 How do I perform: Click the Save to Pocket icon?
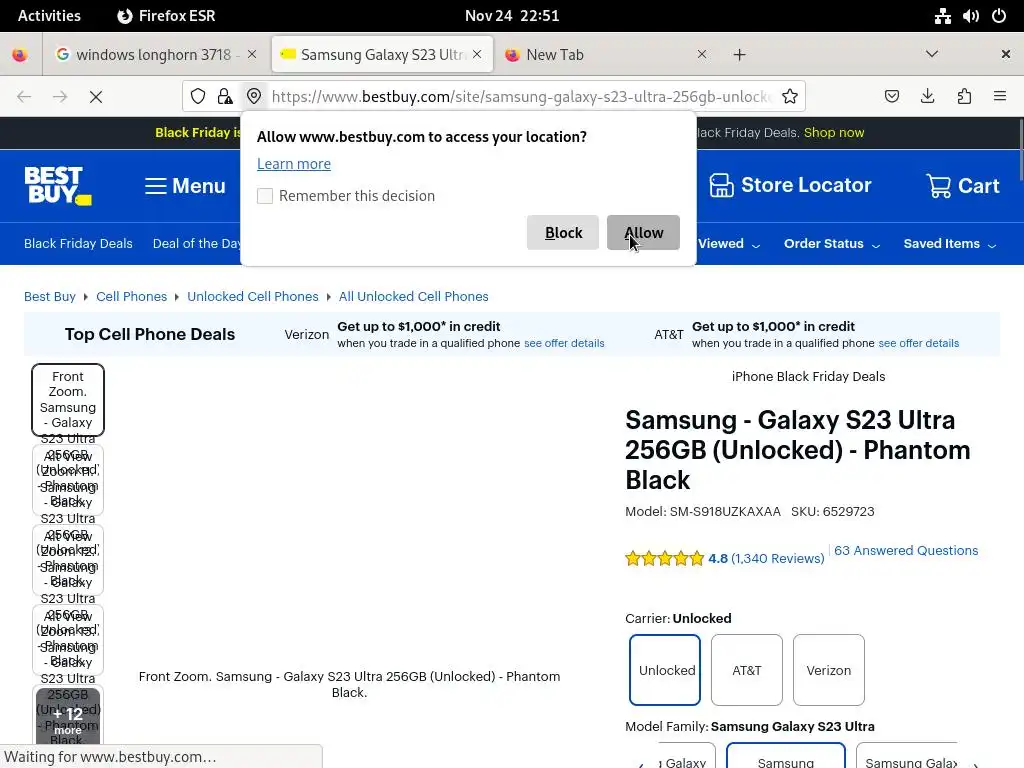[x=891, y=96]
